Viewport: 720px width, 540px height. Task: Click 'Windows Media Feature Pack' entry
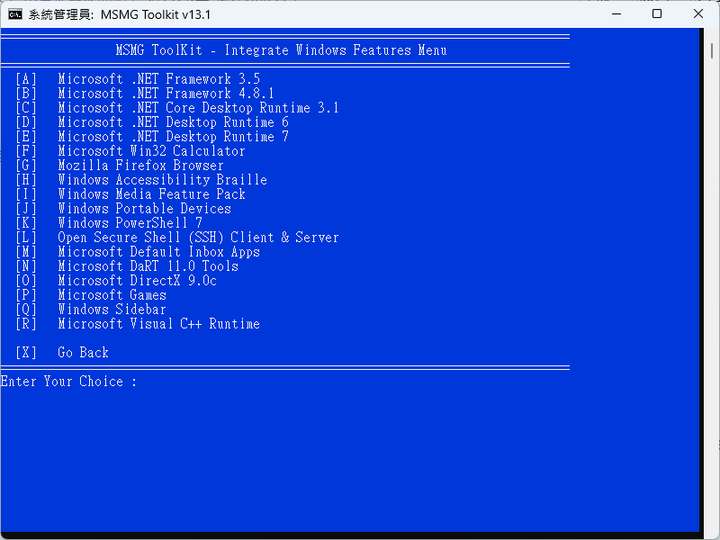pyautogui.click(x=152, y=194)
